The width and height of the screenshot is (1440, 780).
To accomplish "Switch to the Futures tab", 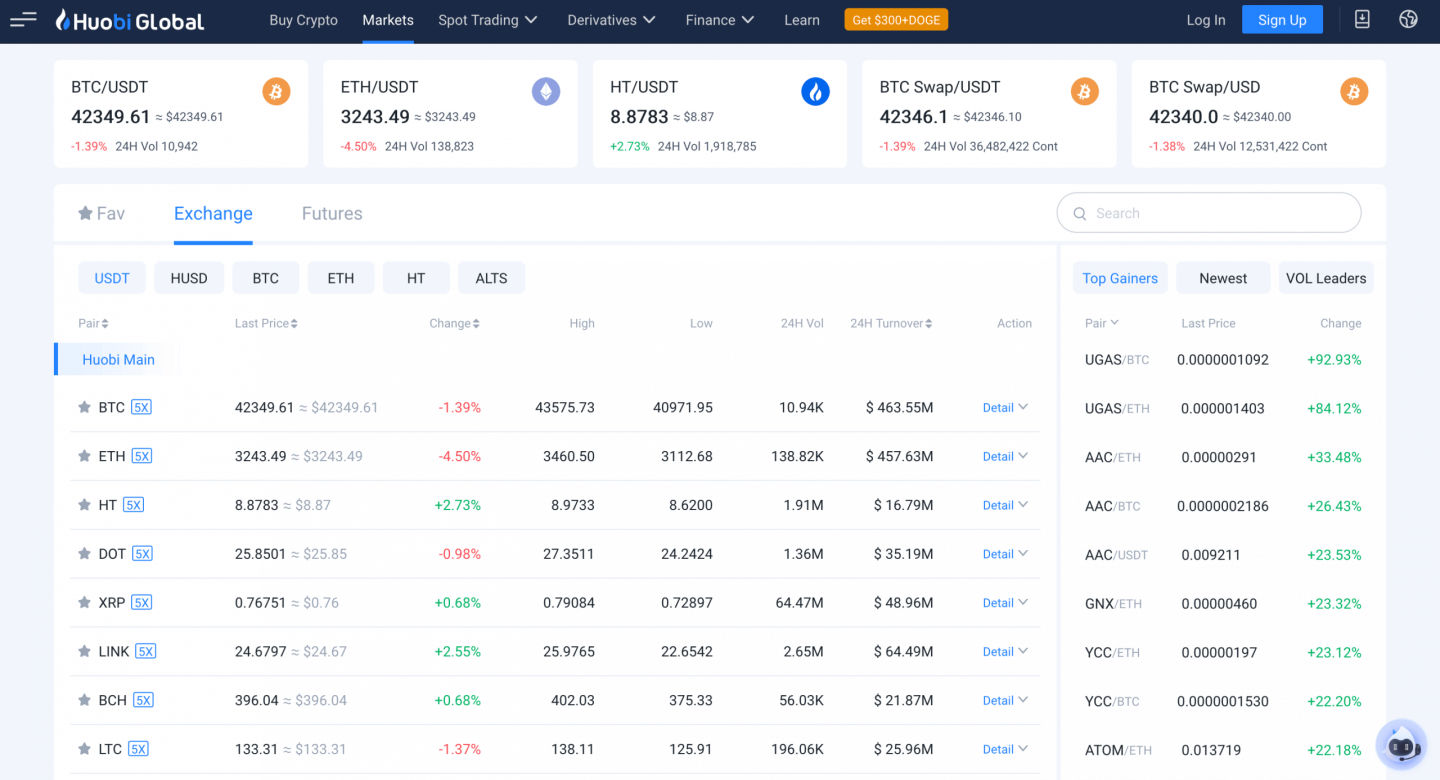I will (x=332, y=213).
